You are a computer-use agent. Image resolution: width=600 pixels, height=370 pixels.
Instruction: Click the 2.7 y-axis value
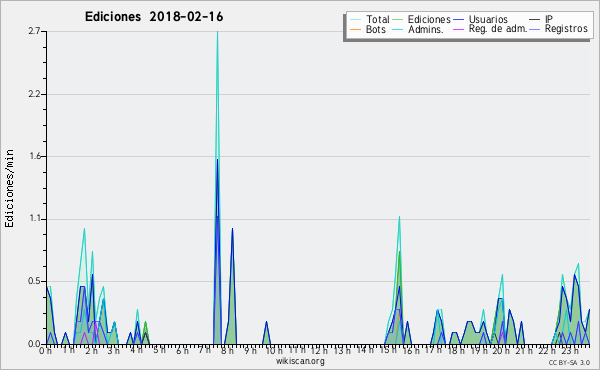(x=34, y=31)
